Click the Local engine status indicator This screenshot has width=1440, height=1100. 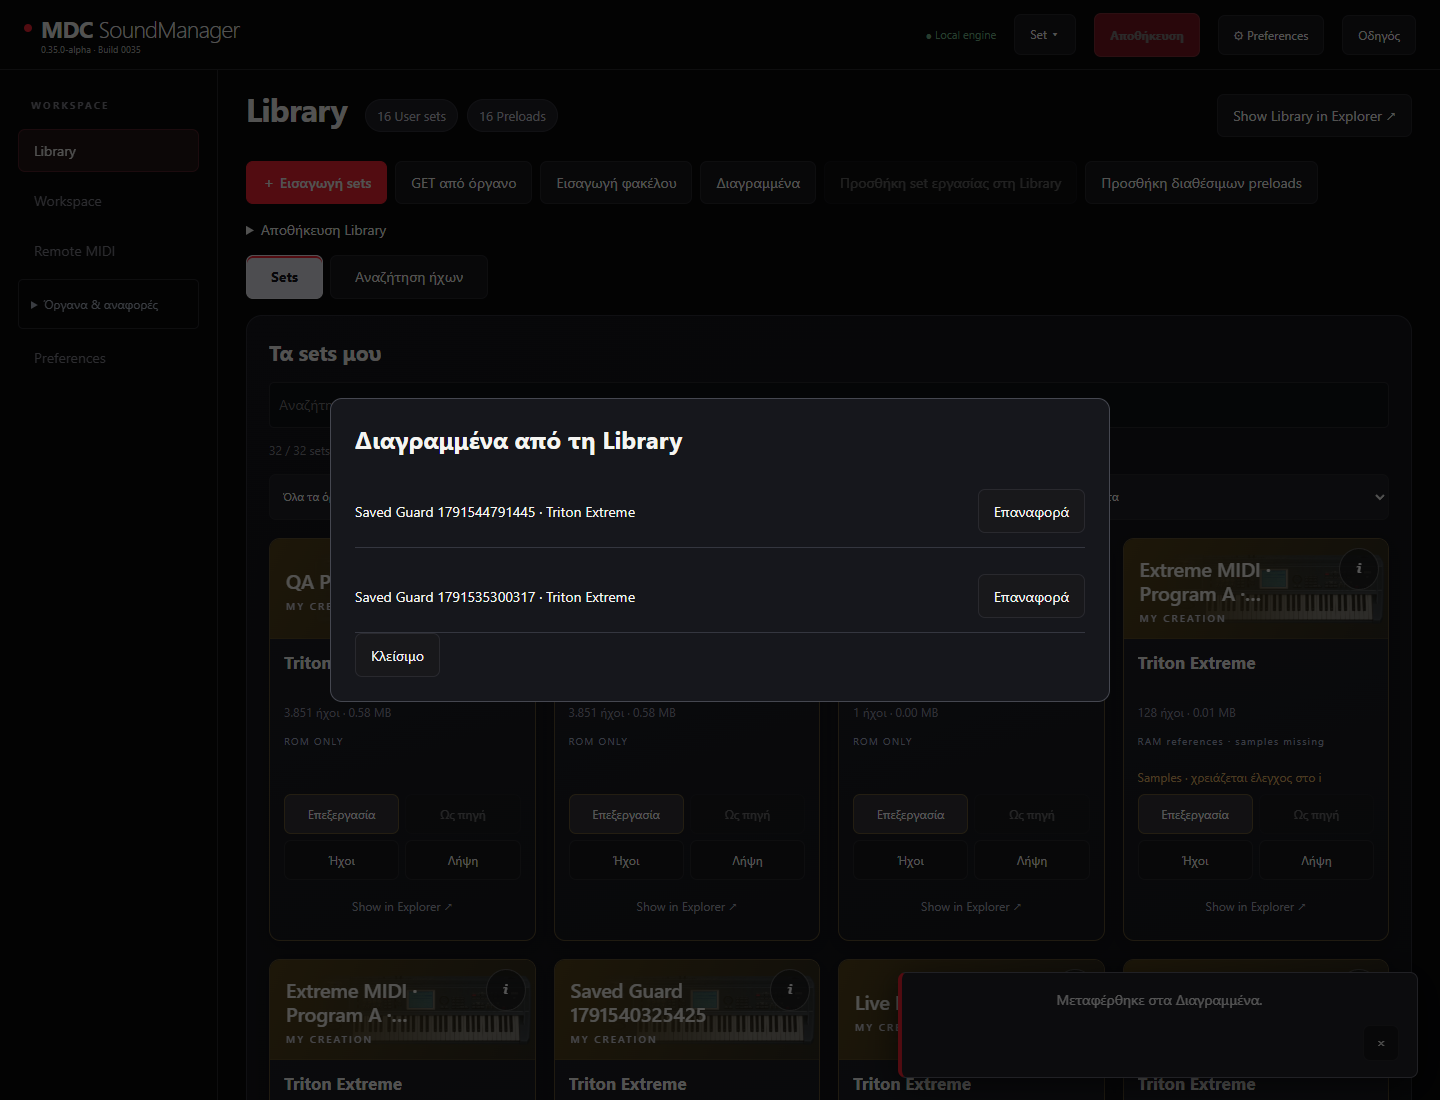click(961, 35)
